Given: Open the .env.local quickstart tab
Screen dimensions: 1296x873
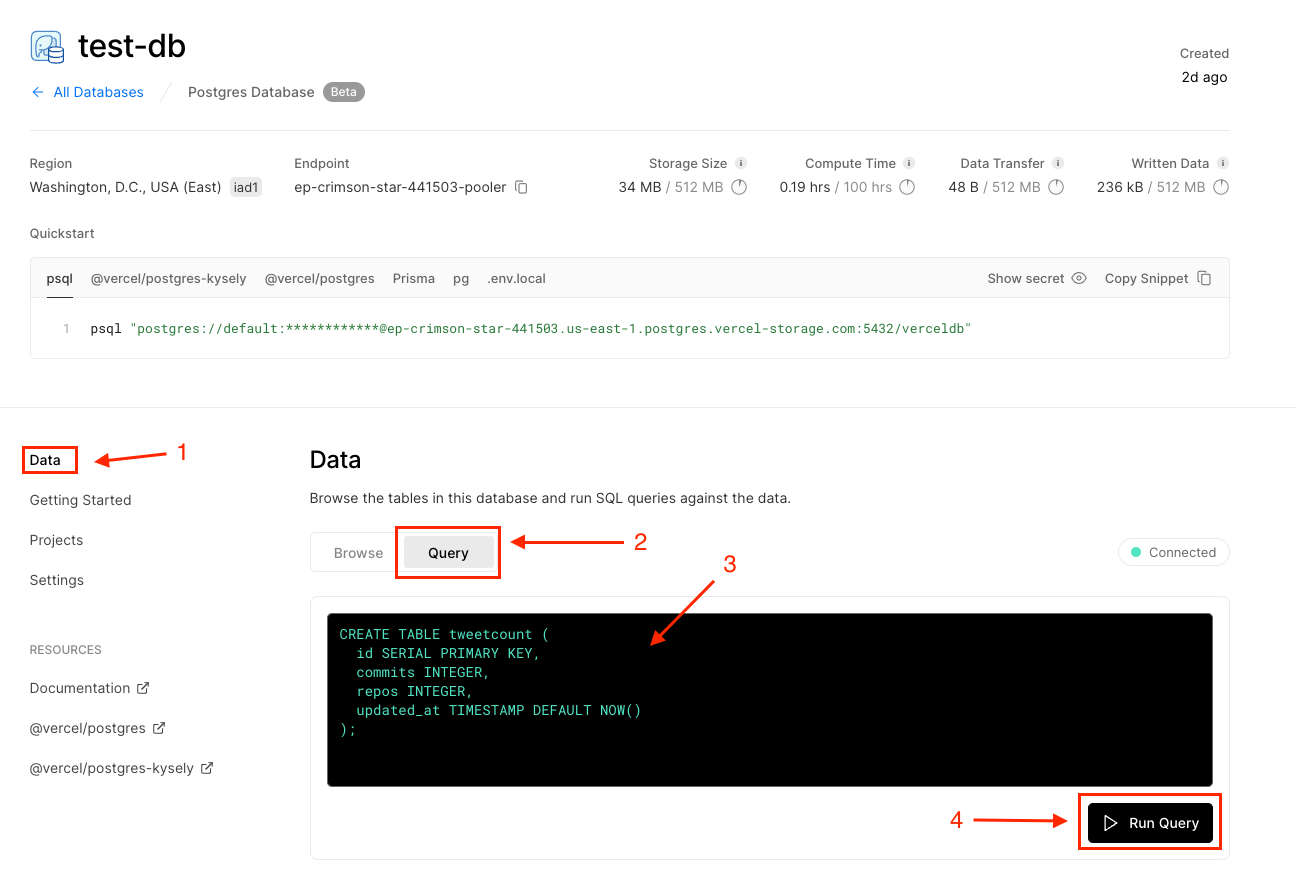Looking at the screenshot, I should click(516, 278).
